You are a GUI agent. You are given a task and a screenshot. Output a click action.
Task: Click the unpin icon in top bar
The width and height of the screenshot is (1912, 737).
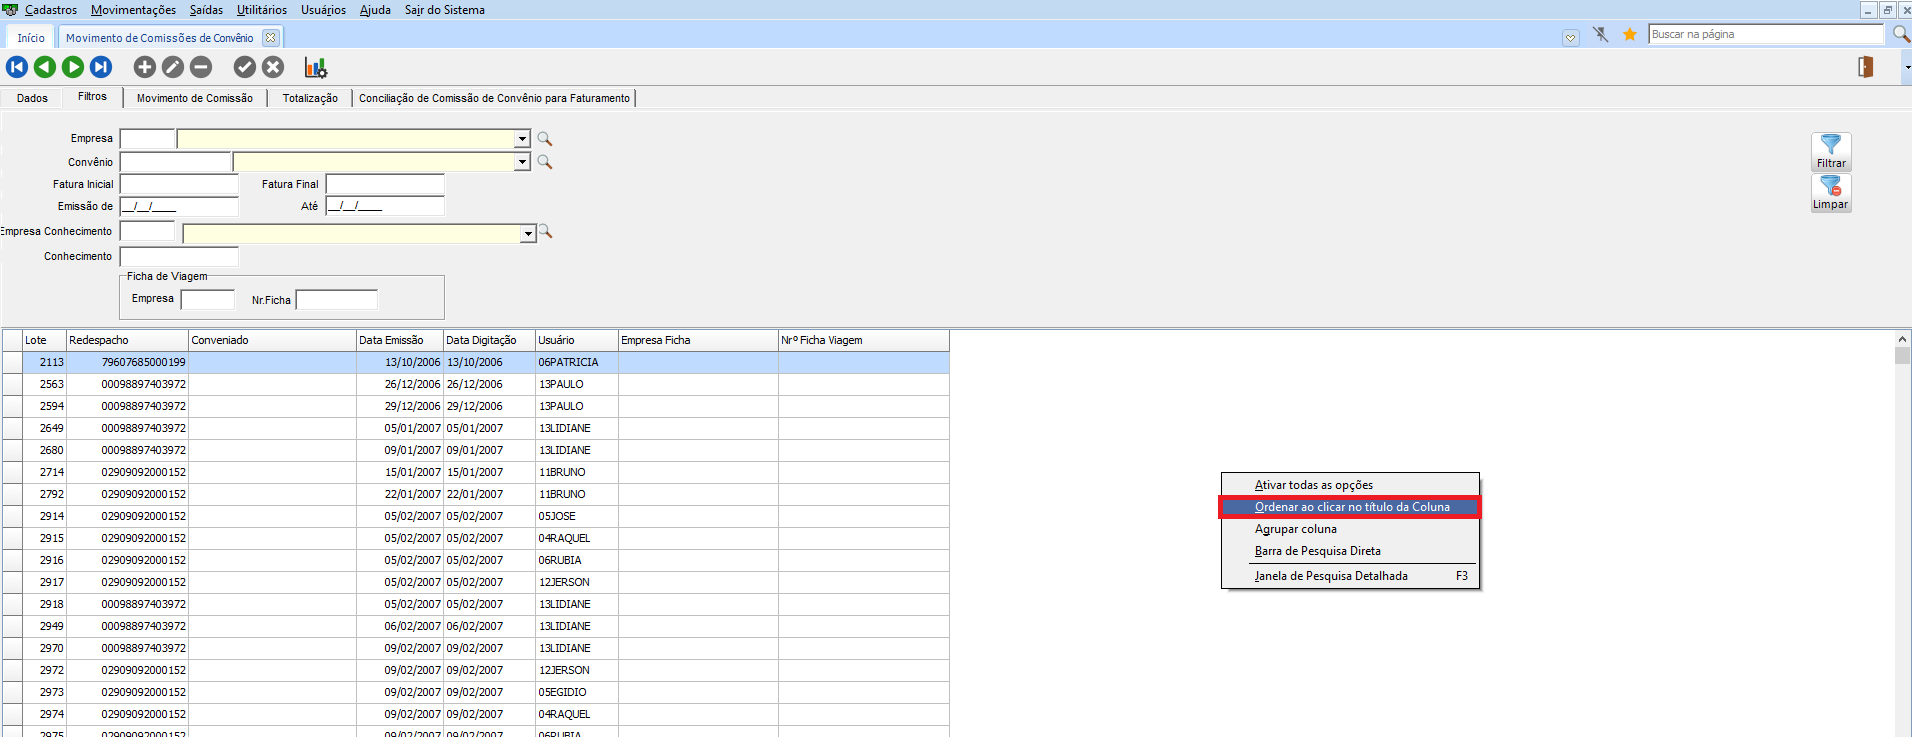(1601, 35)
